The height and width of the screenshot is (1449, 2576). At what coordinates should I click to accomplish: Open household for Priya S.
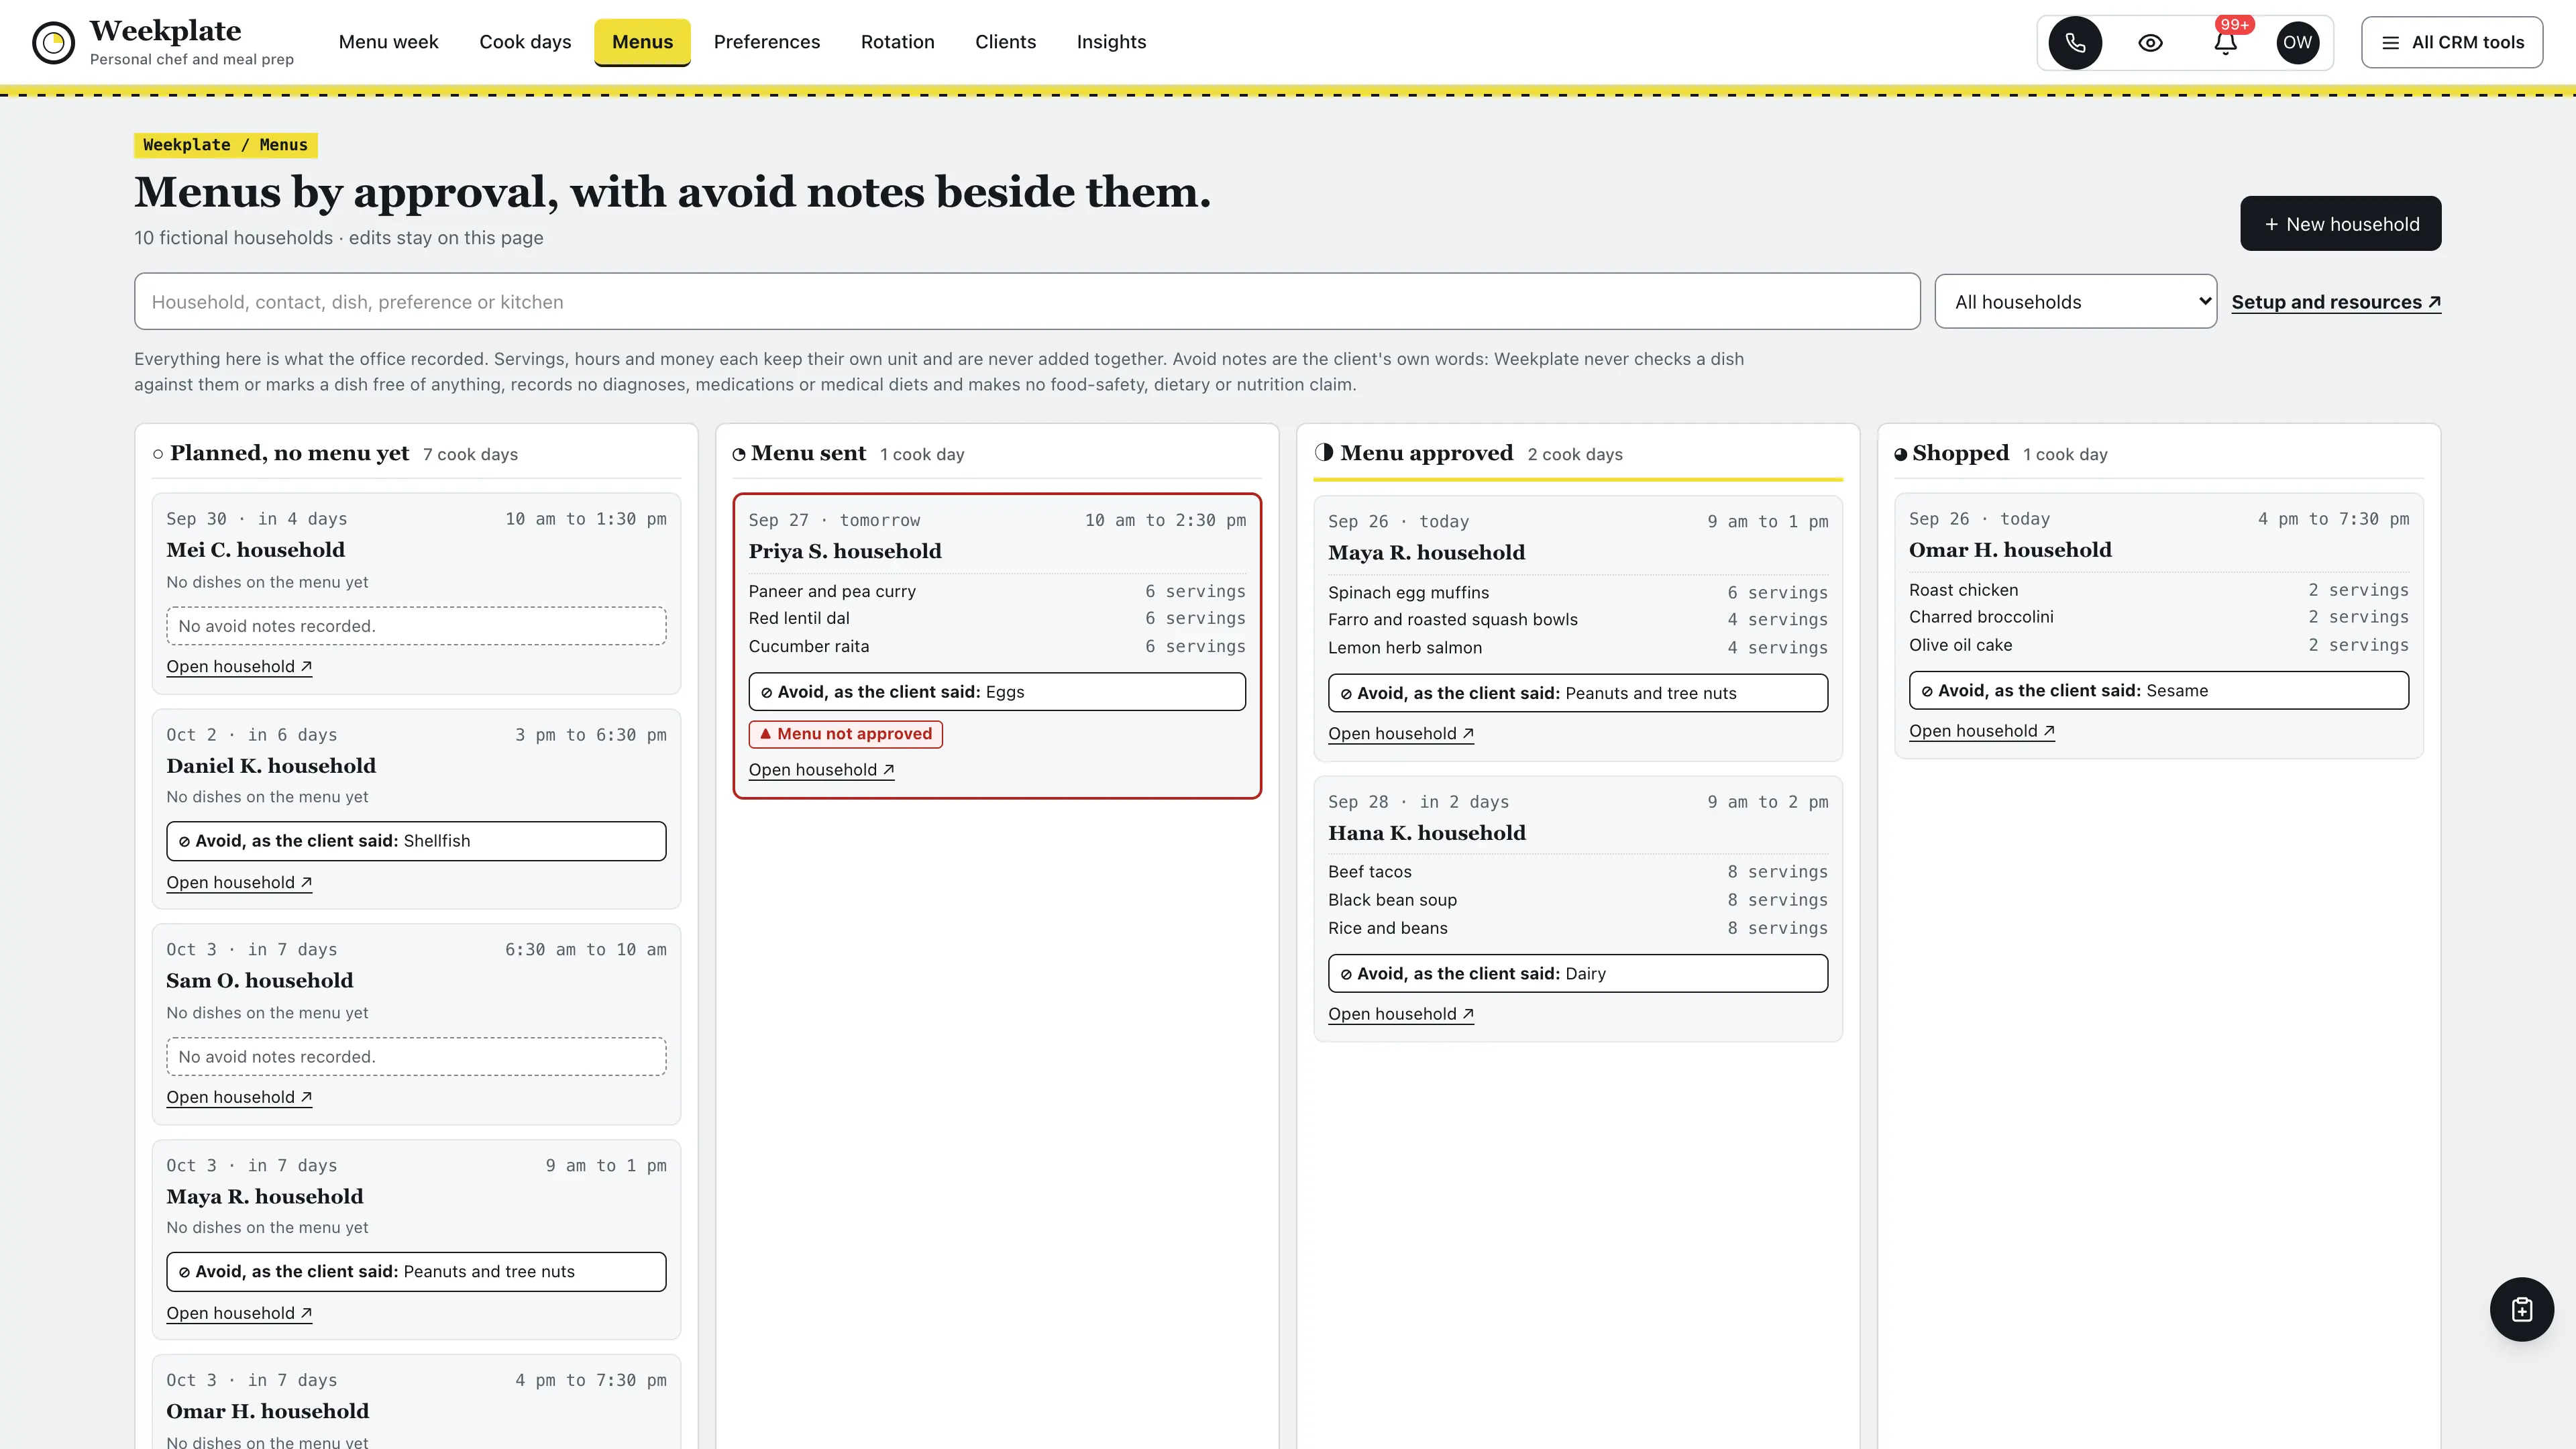pos(821,770)
